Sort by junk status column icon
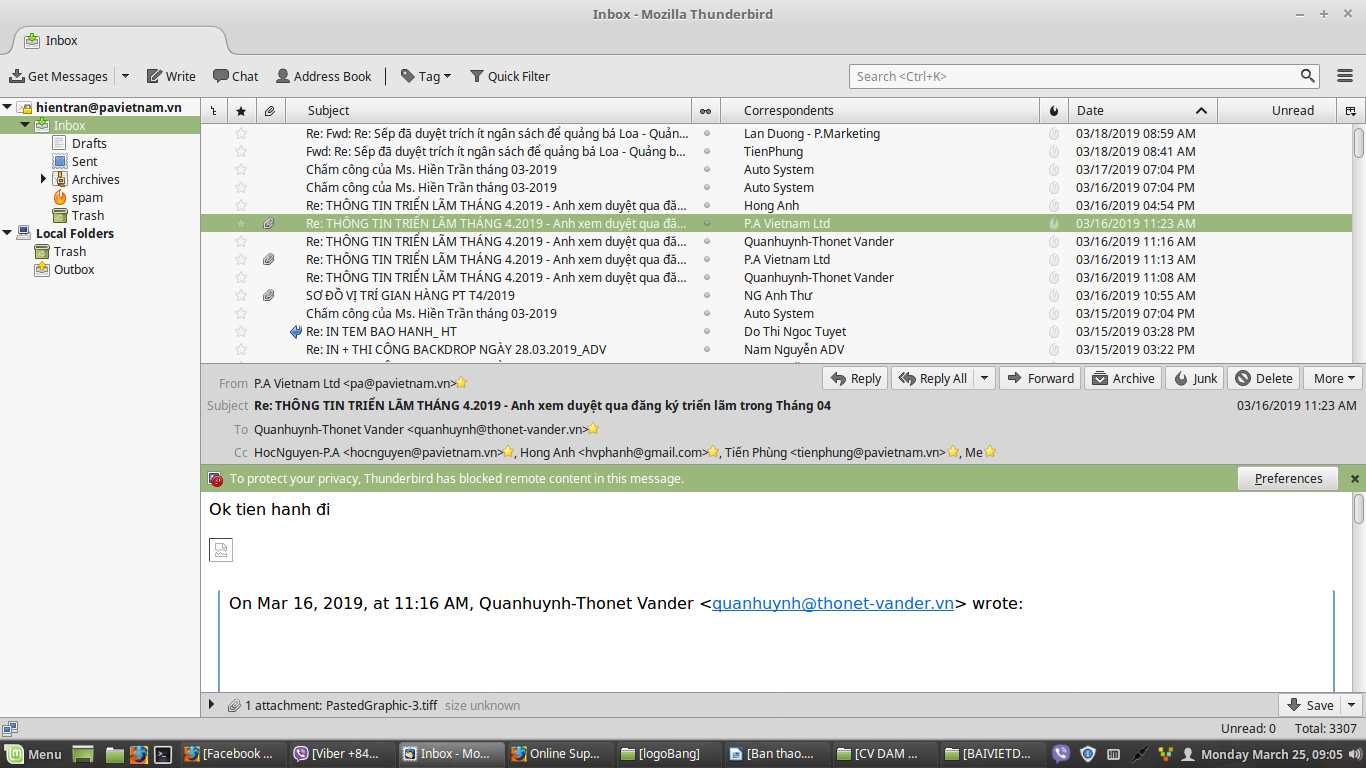Screen dimensions: 1366x768 [1054, 110]
